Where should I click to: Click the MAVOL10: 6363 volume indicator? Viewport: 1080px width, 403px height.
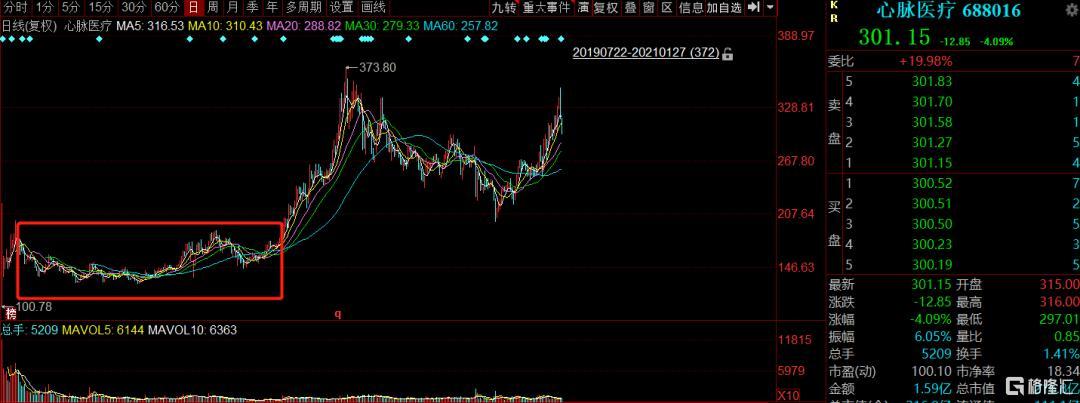(x=192, y=330)
